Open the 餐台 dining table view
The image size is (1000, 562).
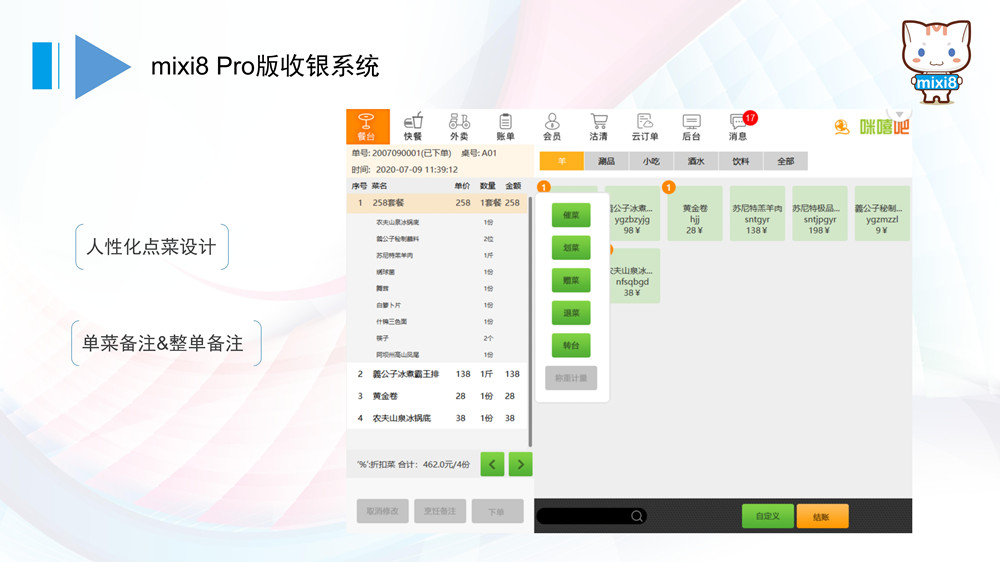coord(367,126)
